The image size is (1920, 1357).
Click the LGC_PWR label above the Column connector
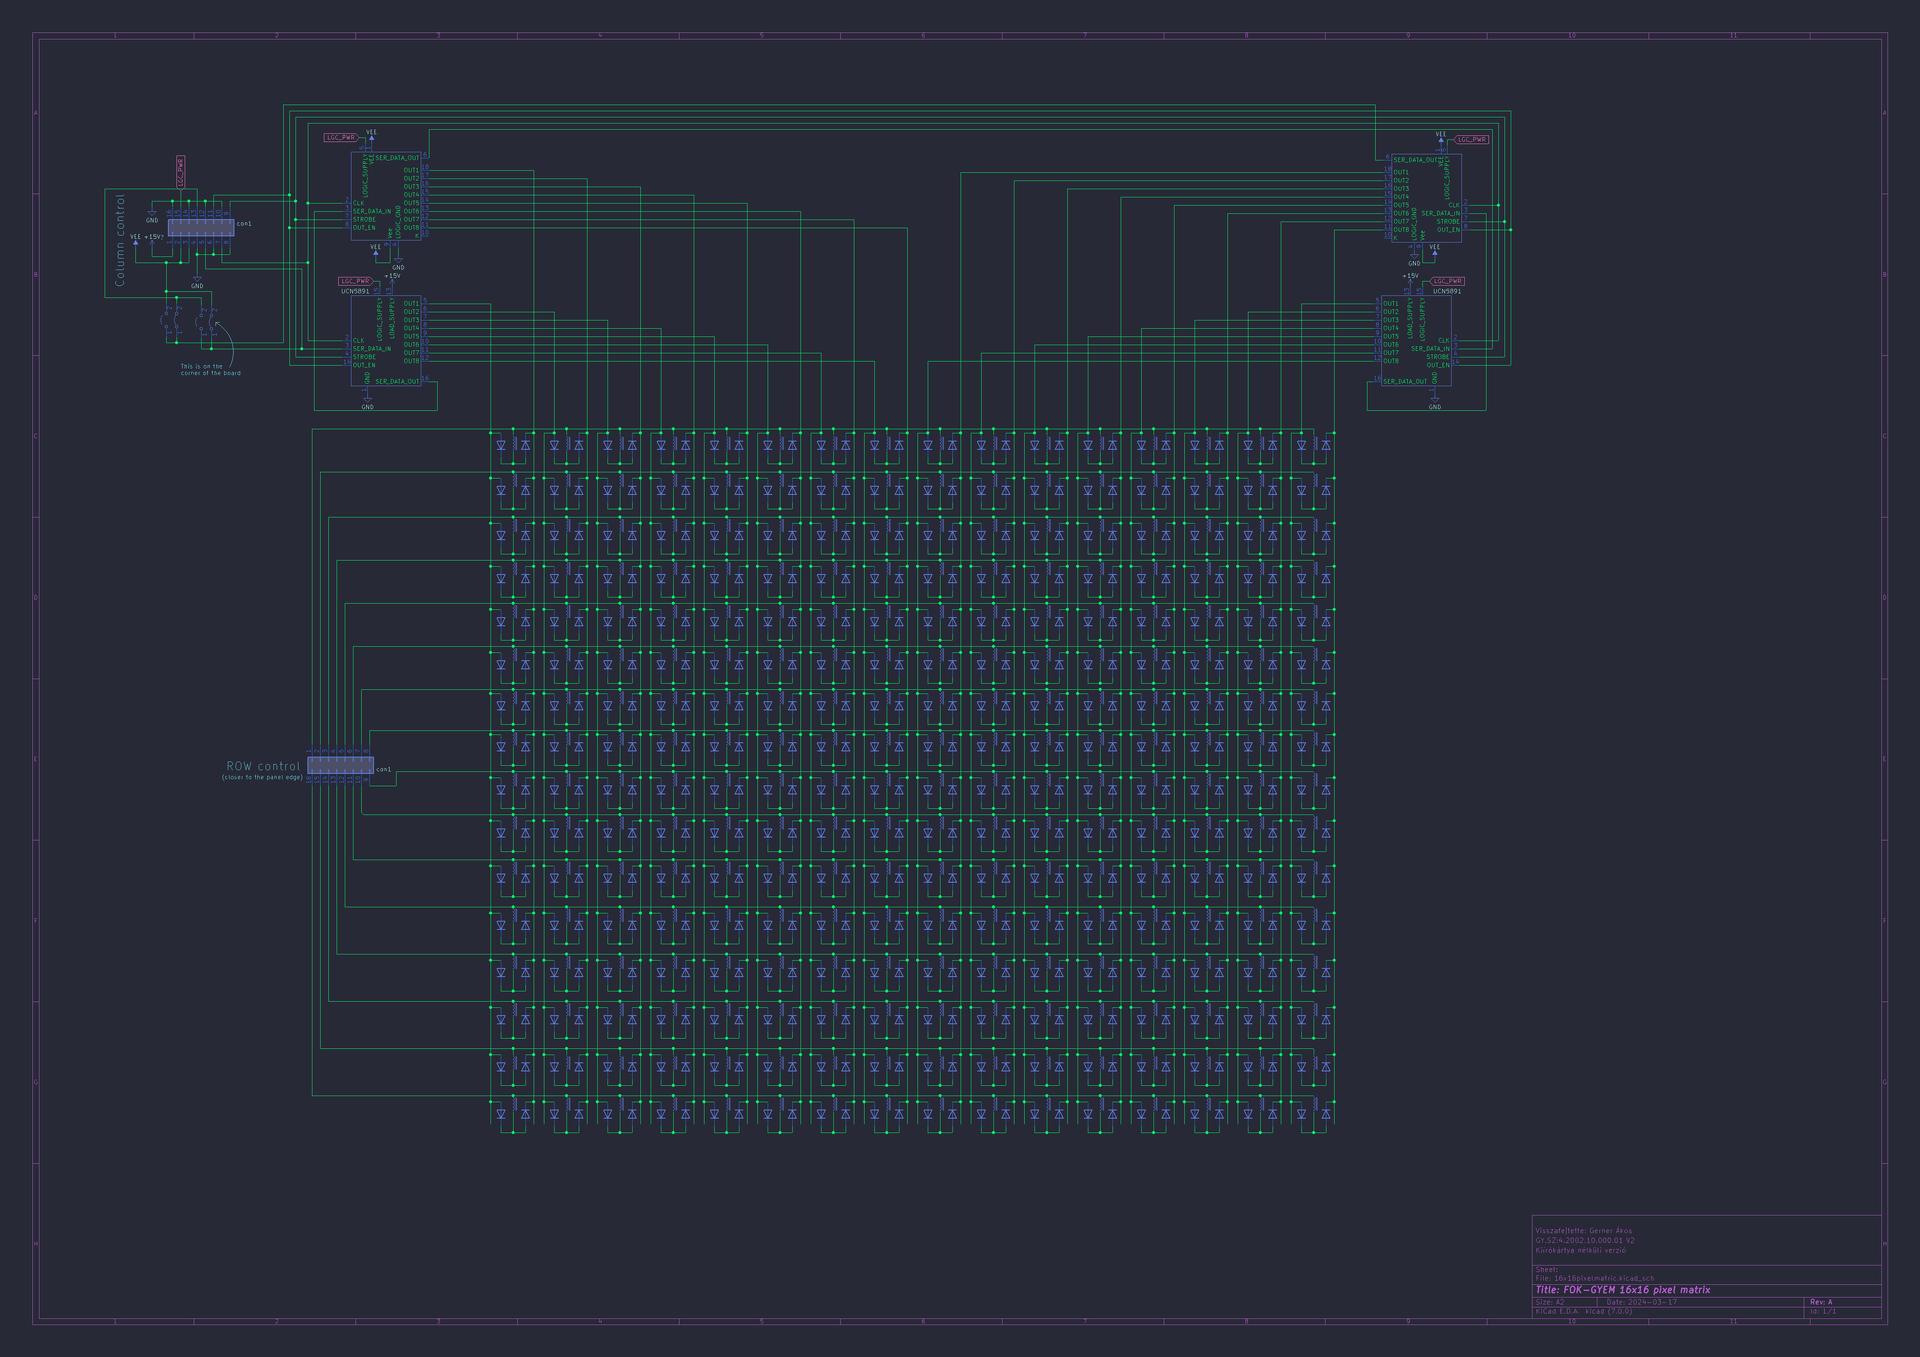pyautogui.click(x=180, y=171)
